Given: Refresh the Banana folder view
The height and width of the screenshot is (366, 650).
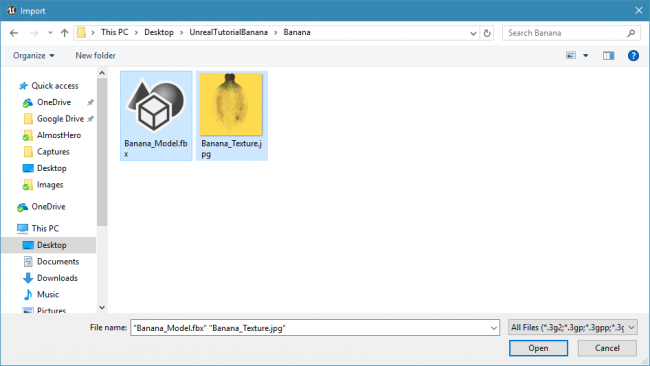Looking at the screenshot, I should [x=487, y=33].
